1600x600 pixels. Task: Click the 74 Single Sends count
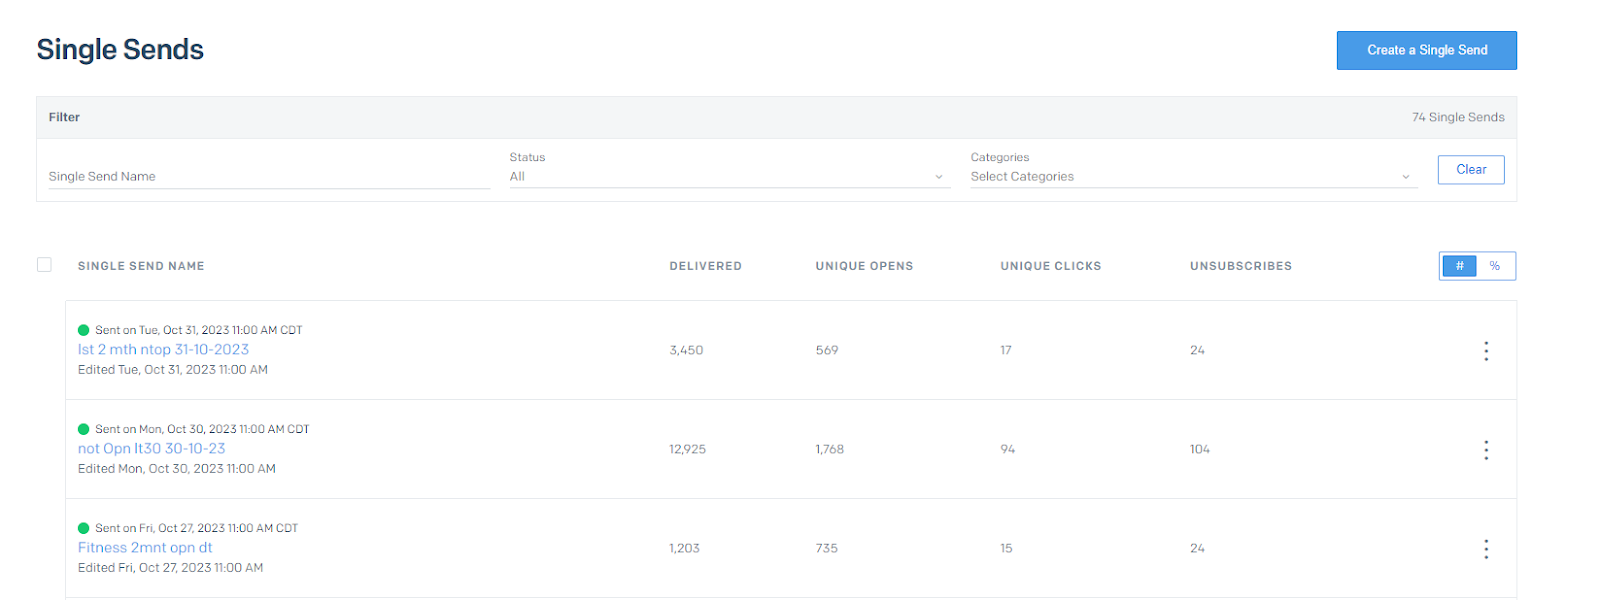click(x=1458, y=117)
